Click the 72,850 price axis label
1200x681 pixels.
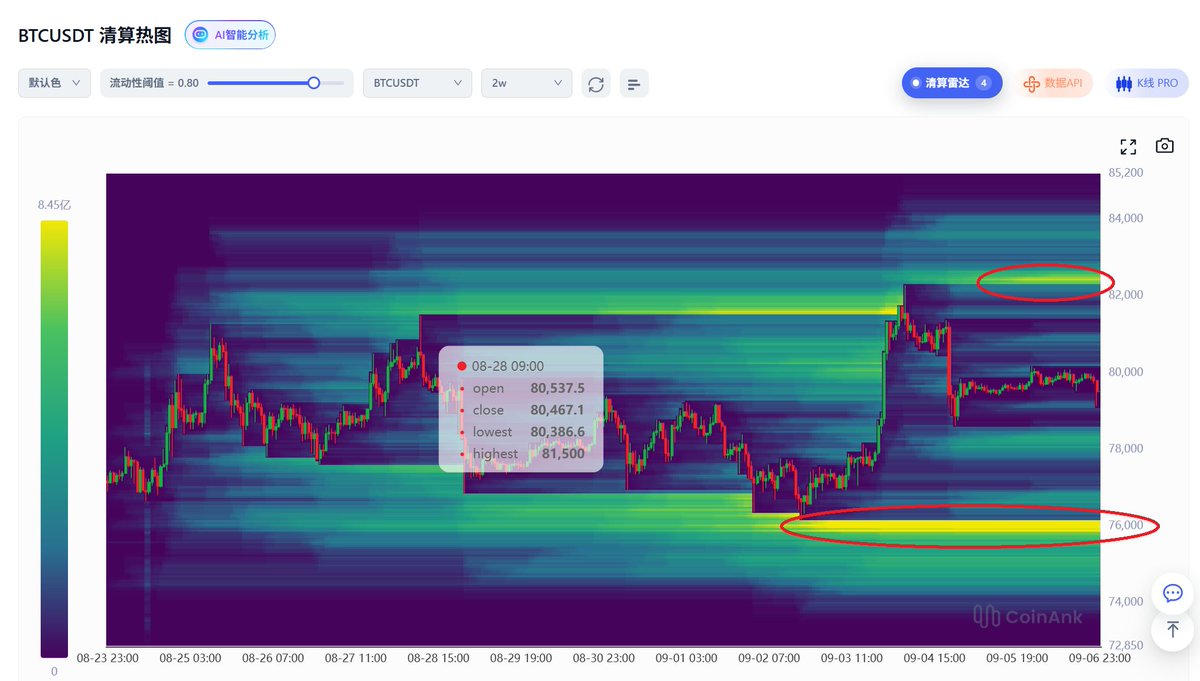point(1126,645)
